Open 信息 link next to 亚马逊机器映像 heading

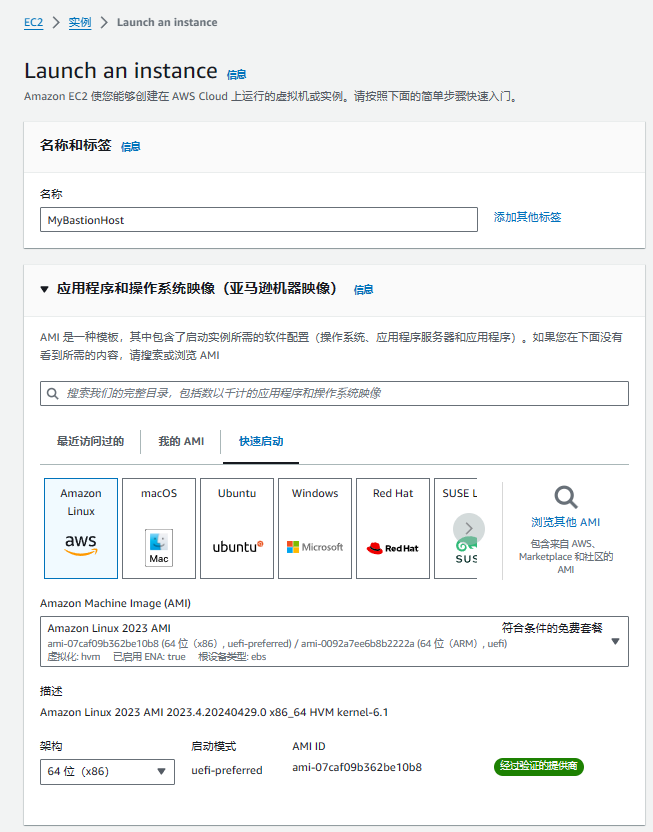click(363, 290)
